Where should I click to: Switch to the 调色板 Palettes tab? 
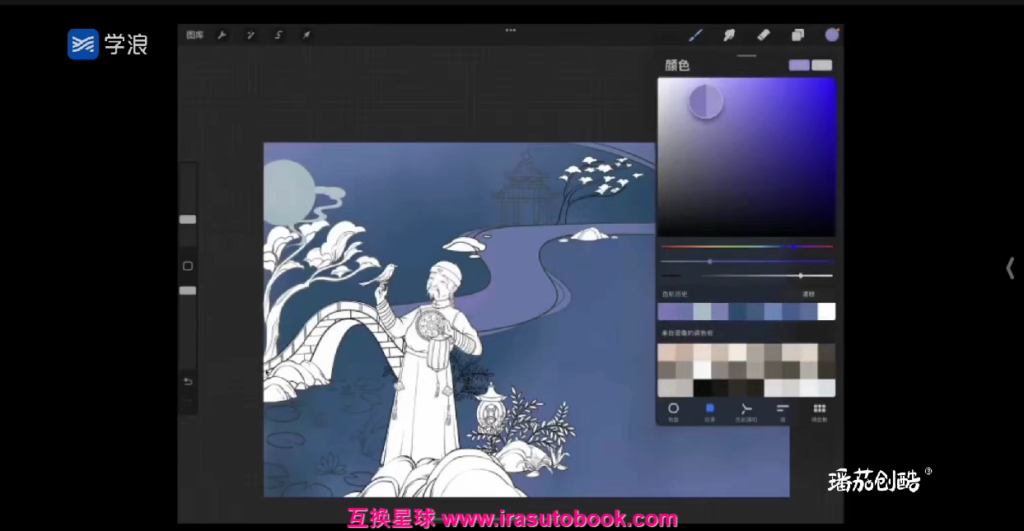tap(819, 412)
